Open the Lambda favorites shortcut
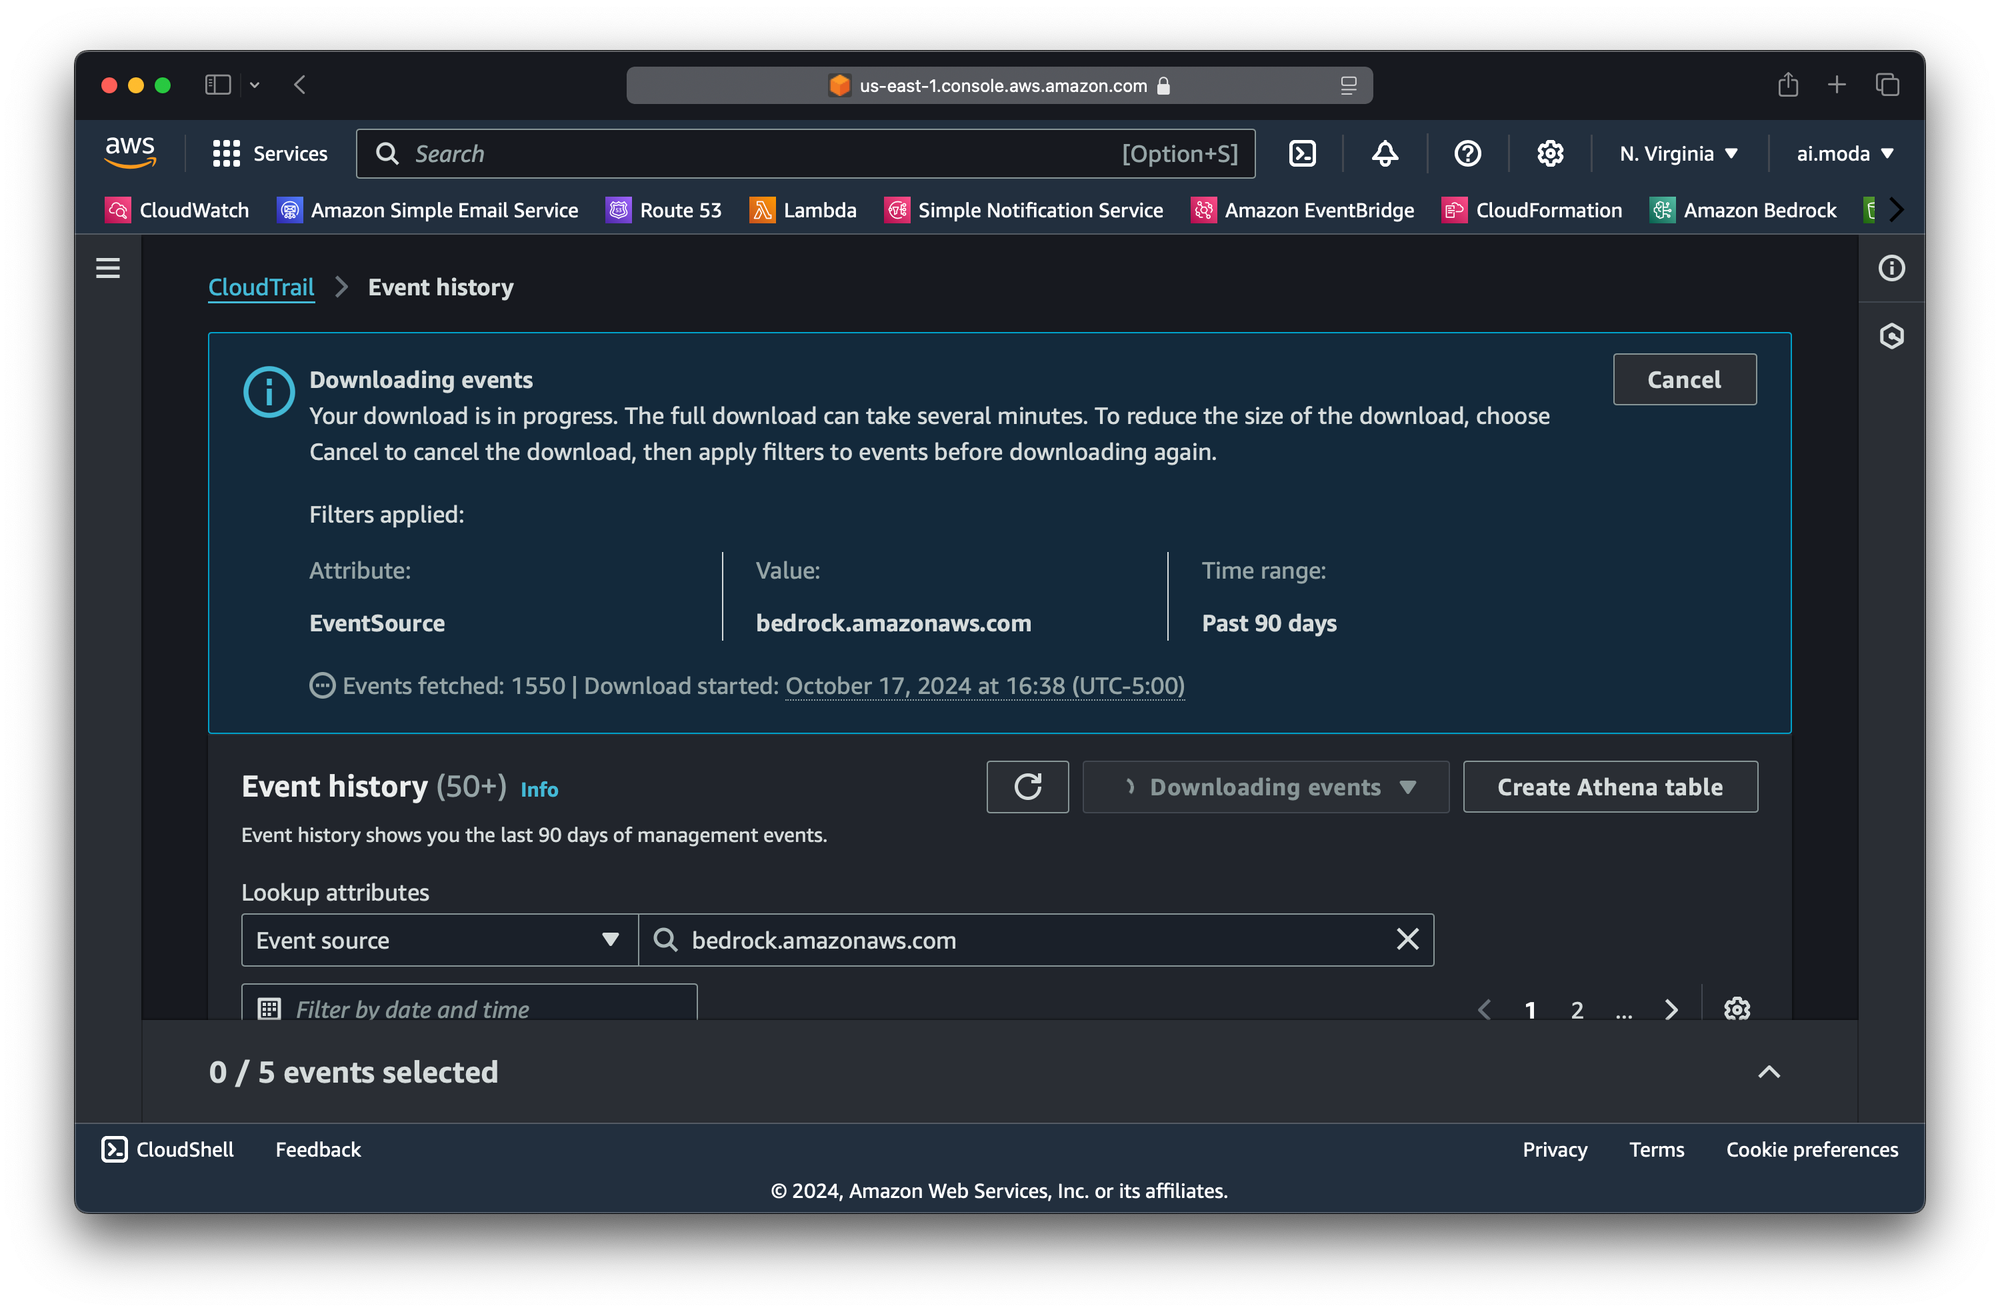 pyautogui.click(x=803, y=210)
